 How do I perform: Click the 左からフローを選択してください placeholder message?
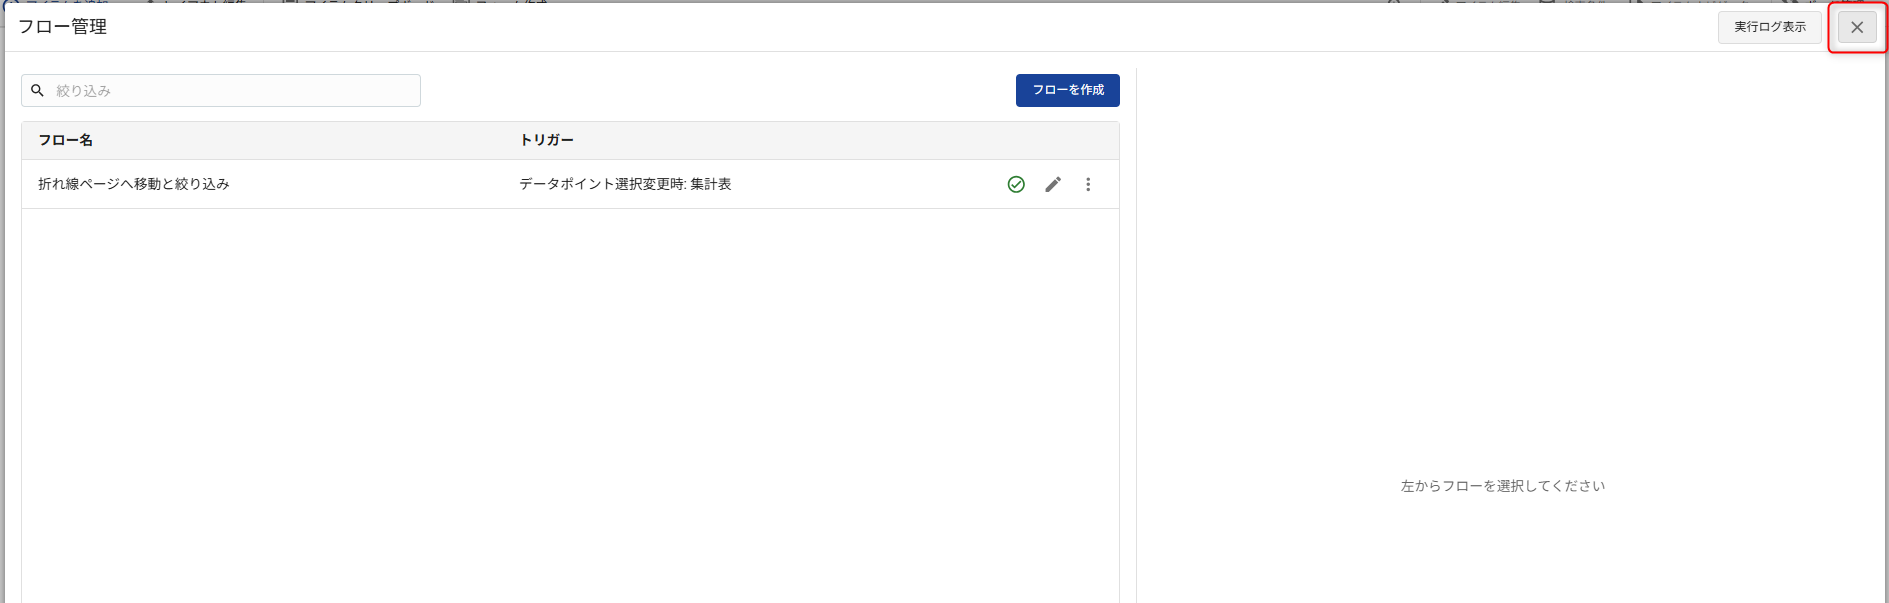[x=1502, y=486]
